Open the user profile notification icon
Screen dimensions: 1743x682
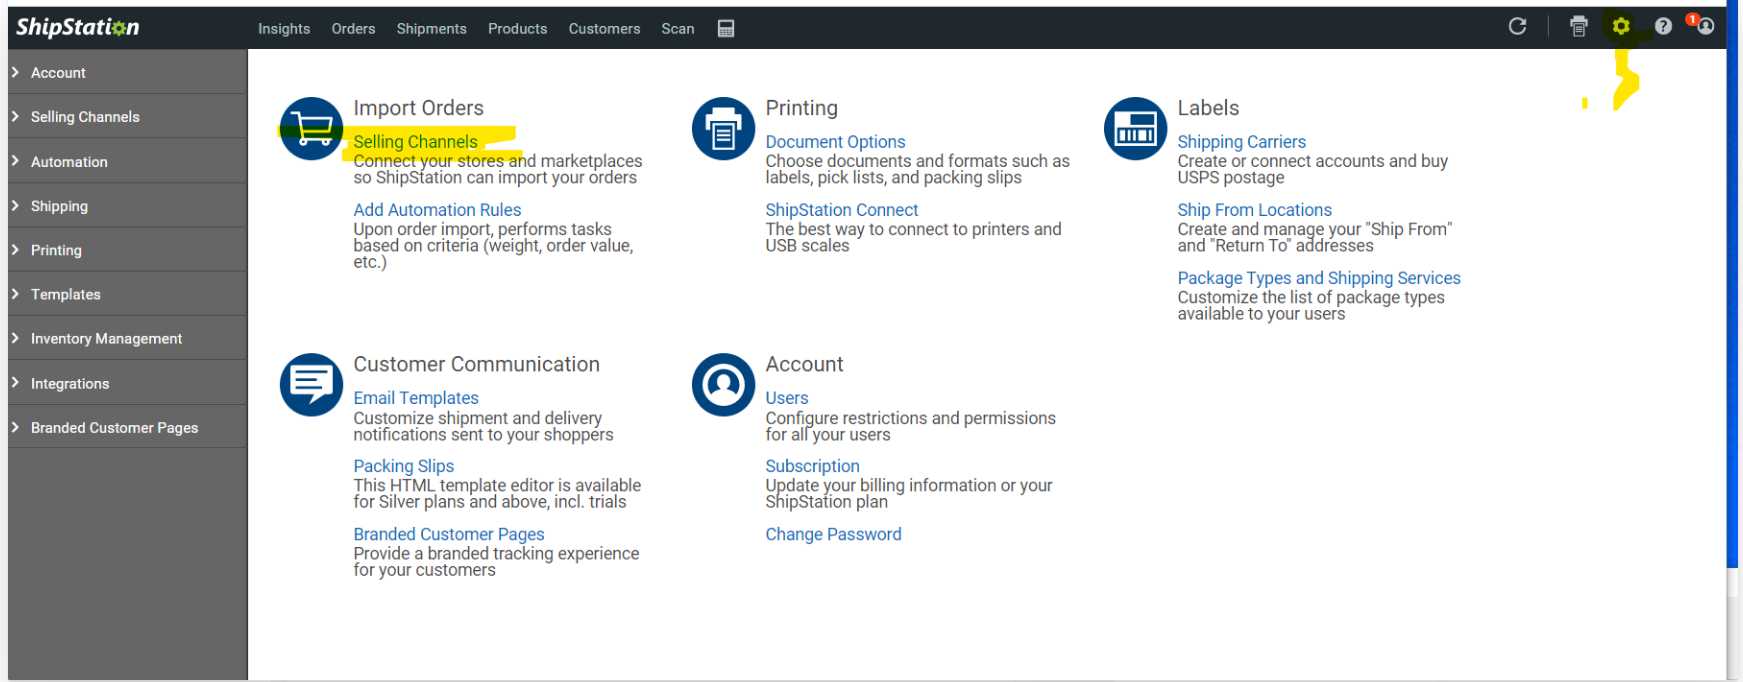[1704, 26]
